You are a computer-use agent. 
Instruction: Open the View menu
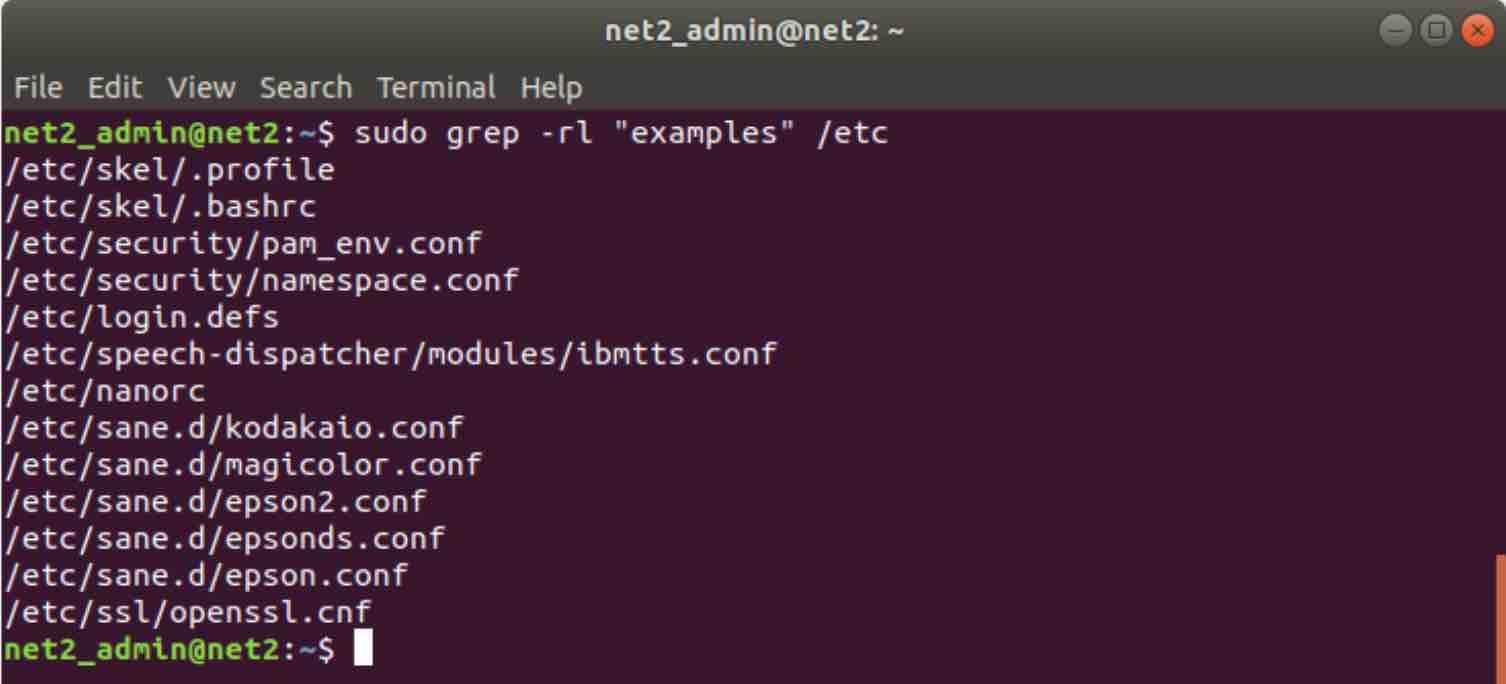click(200, 88)
